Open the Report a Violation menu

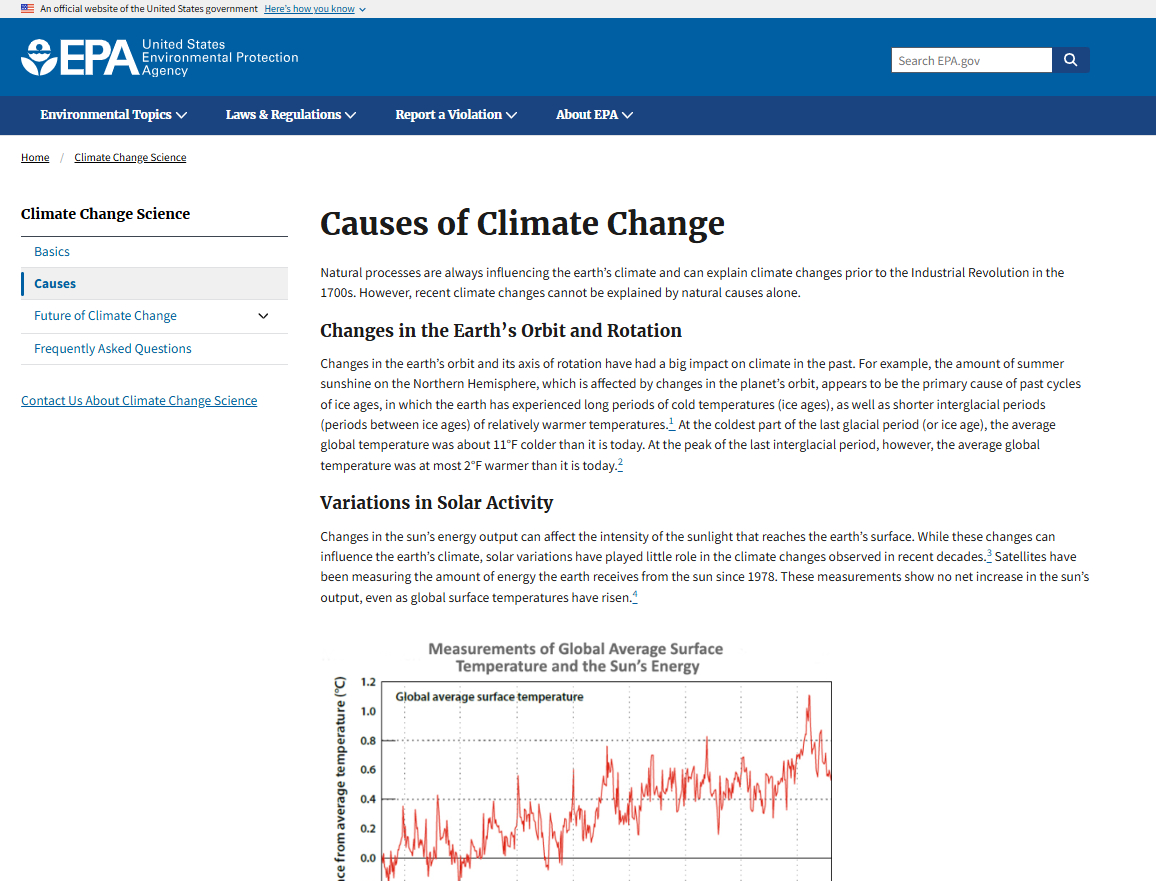coord(455,115)
